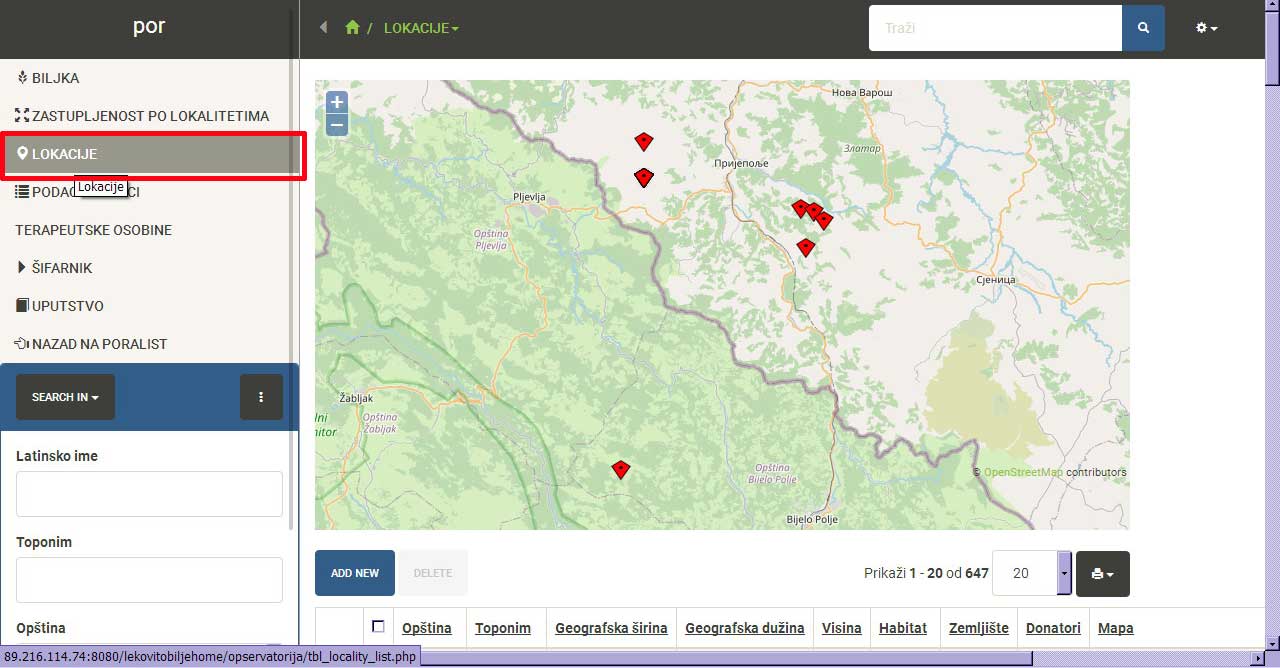Click the red map marker near Bijelo Polje
This screenshot has height=668, width=1280.
click(621, 469)
